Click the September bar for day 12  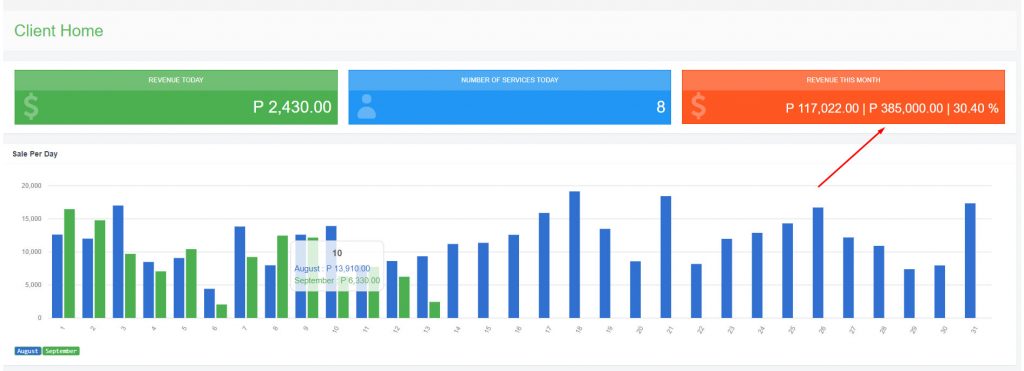pos(404,297)
